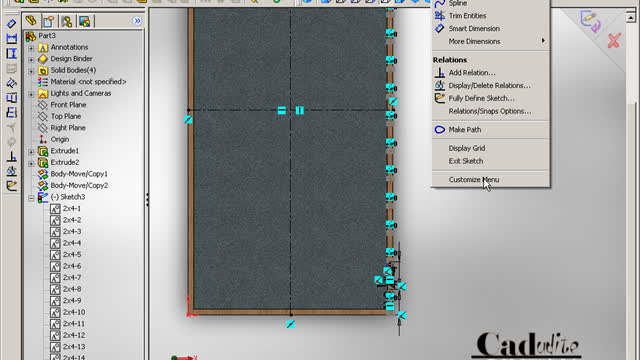The image size is (640, 360).
Task: Select (-) Sketch3 in the tree
Action: pyautogui.click(x=68, y=197)
